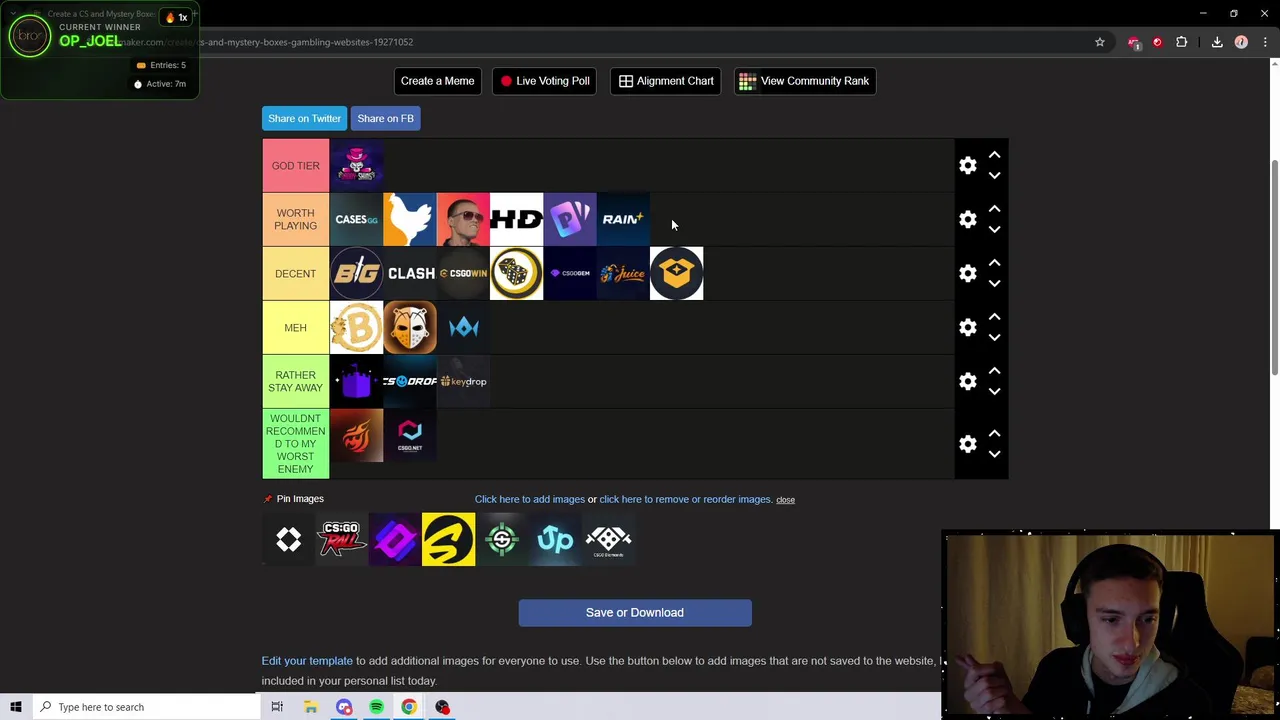This screenshot has width=1280, height=720.
Task: Select the BIG logo in DECENT row
Action: pyautogui.click(x=356, y=273)
